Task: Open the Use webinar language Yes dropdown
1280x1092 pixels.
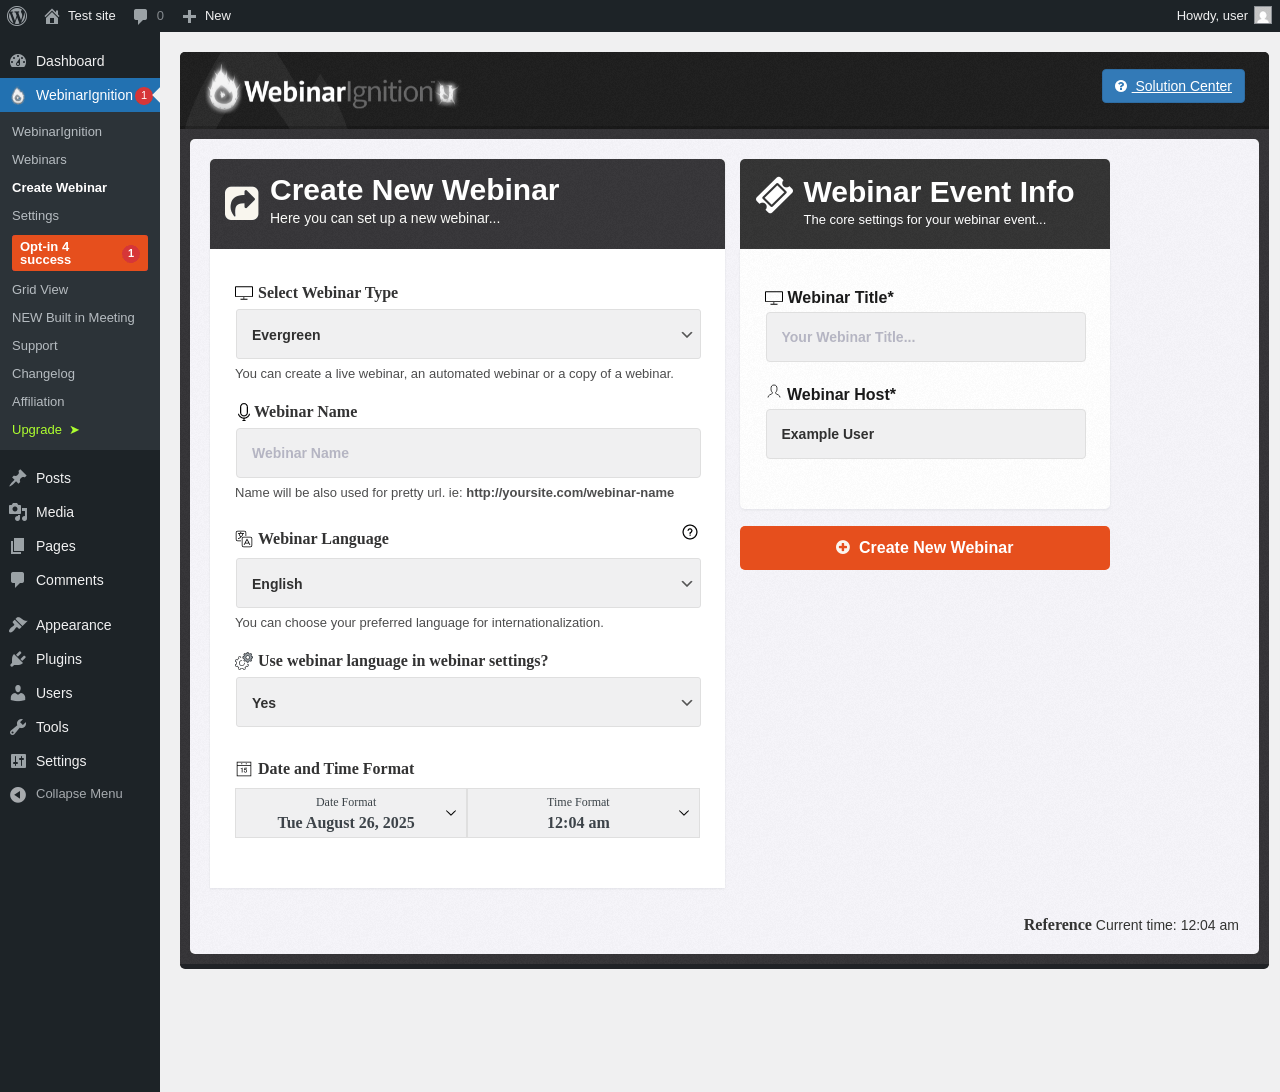Action: click(468, 702)
